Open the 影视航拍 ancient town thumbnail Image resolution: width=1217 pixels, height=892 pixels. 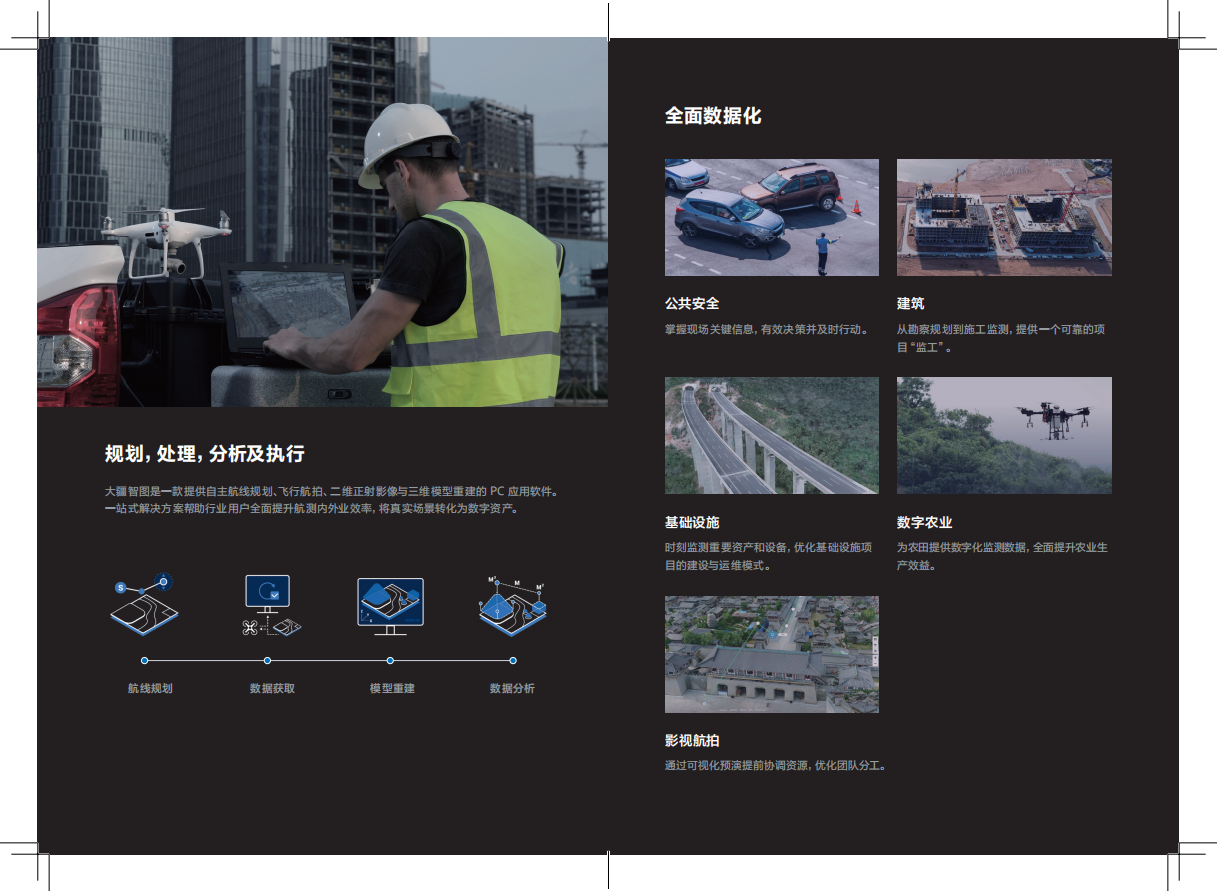pyautogui.click(x=771, y=654)
